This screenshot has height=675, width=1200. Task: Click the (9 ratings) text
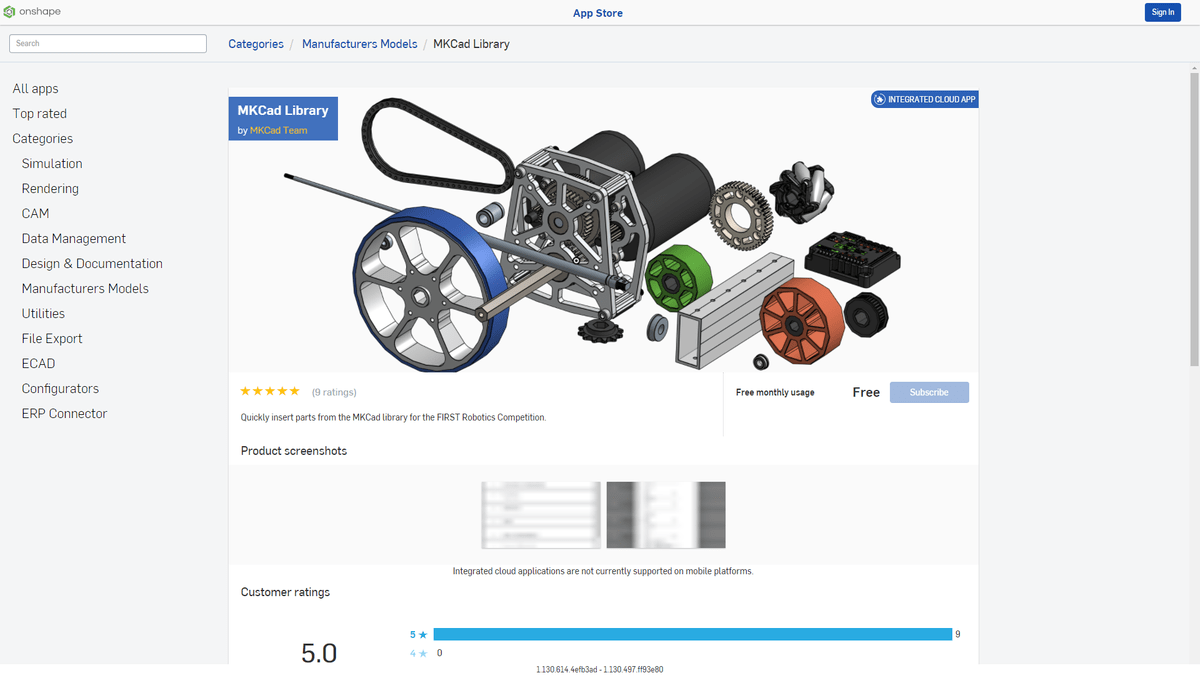[x=334, y=392]
